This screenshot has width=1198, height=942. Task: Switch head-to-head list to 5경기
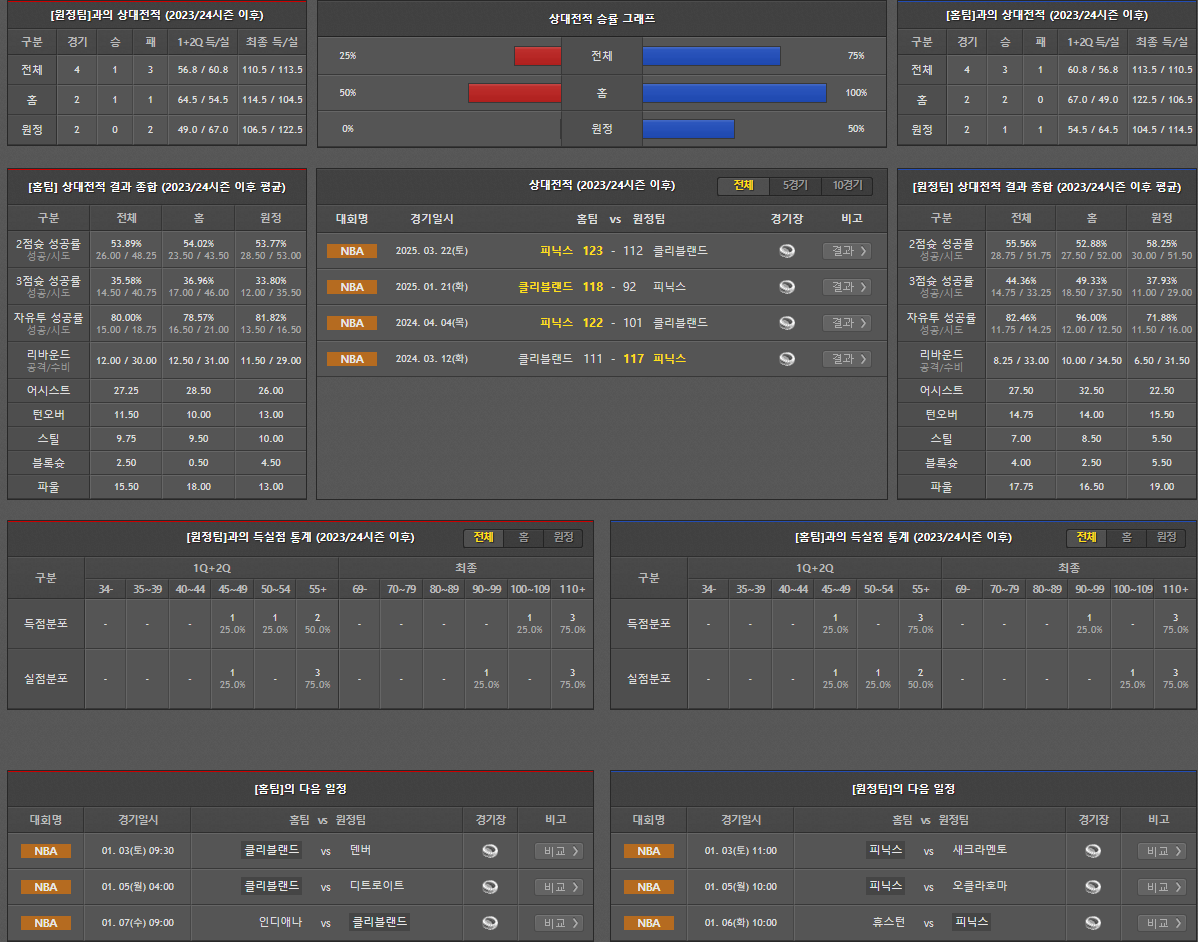(x=795, y=186)
